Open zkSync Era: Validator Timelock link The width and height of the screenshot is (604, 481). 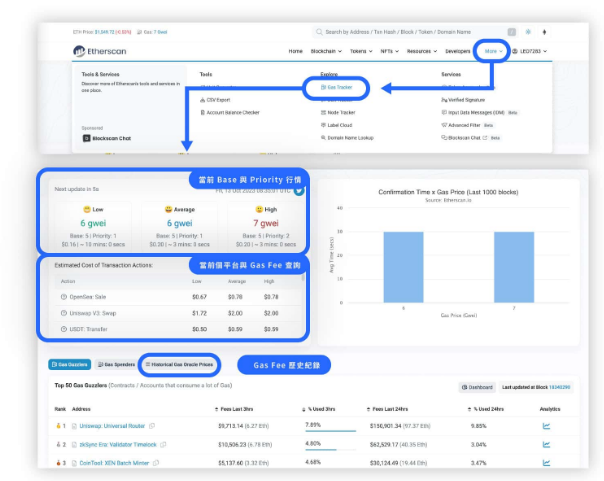[x=118, y=444]
